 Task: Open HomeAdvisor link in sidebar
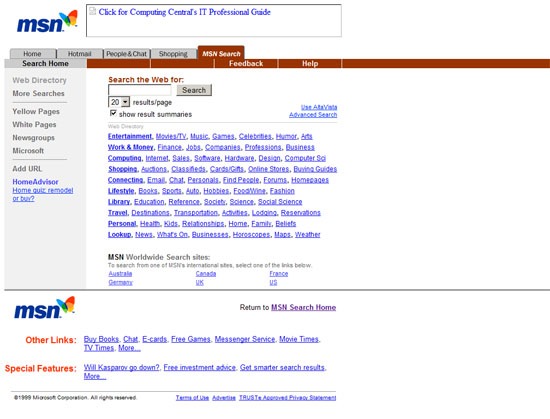click(35, 182)
